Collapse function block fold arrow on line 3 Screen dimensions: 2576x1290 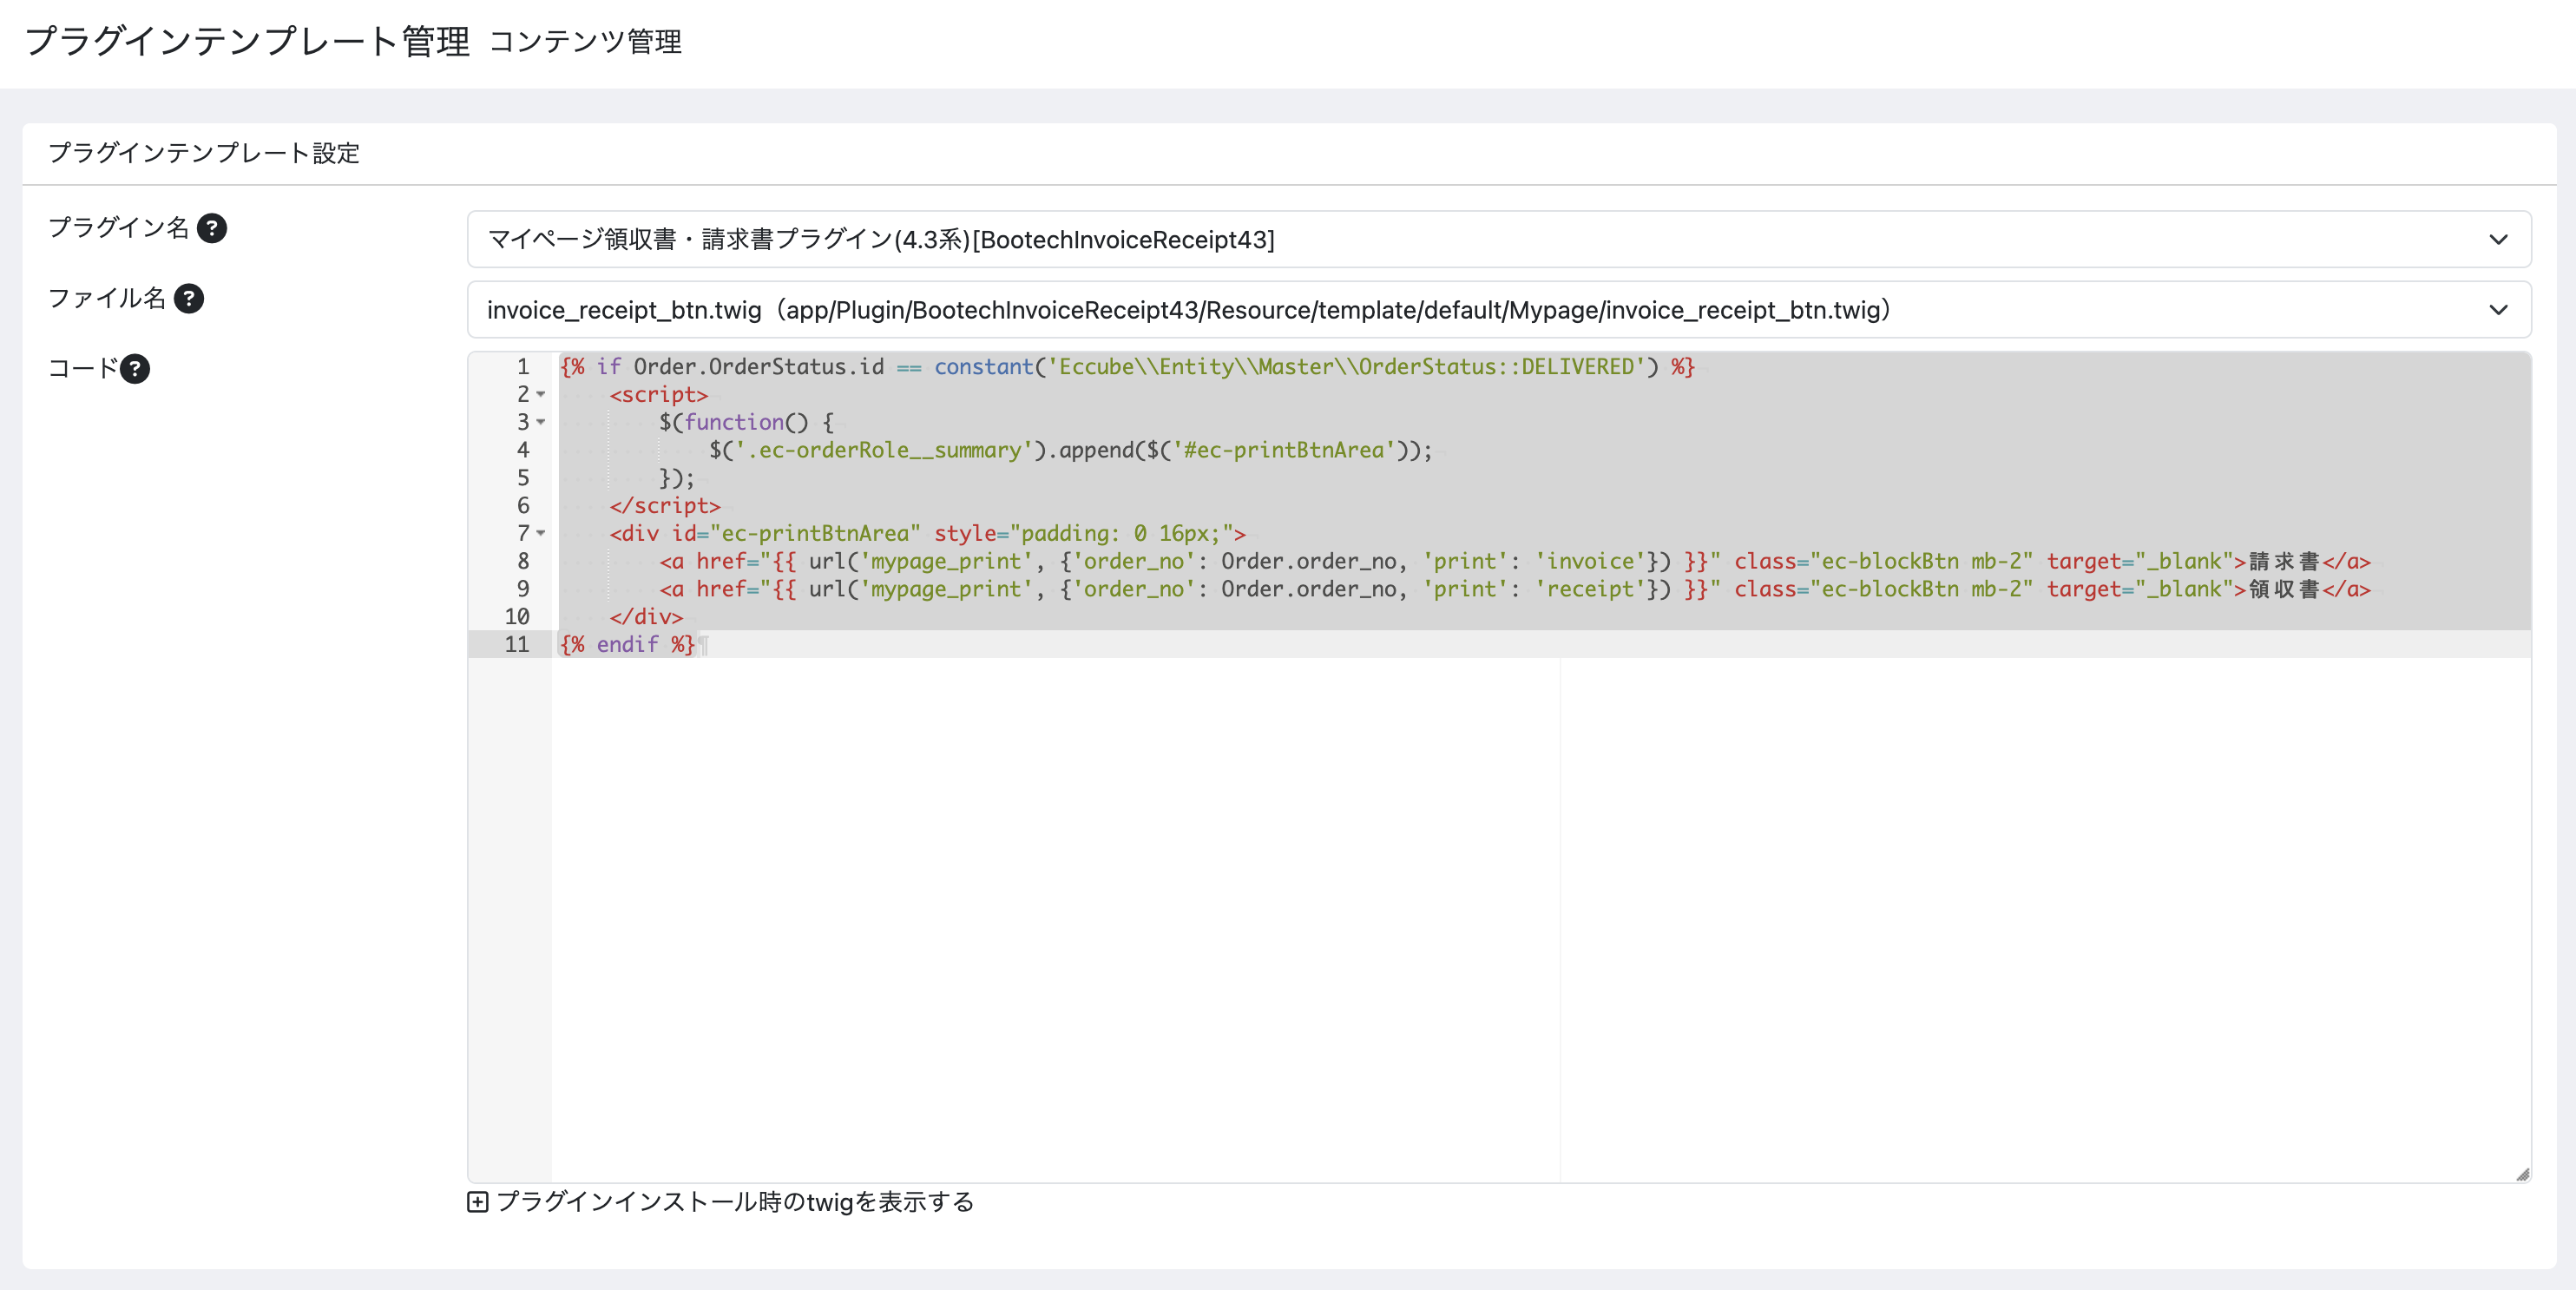point(541,423)
